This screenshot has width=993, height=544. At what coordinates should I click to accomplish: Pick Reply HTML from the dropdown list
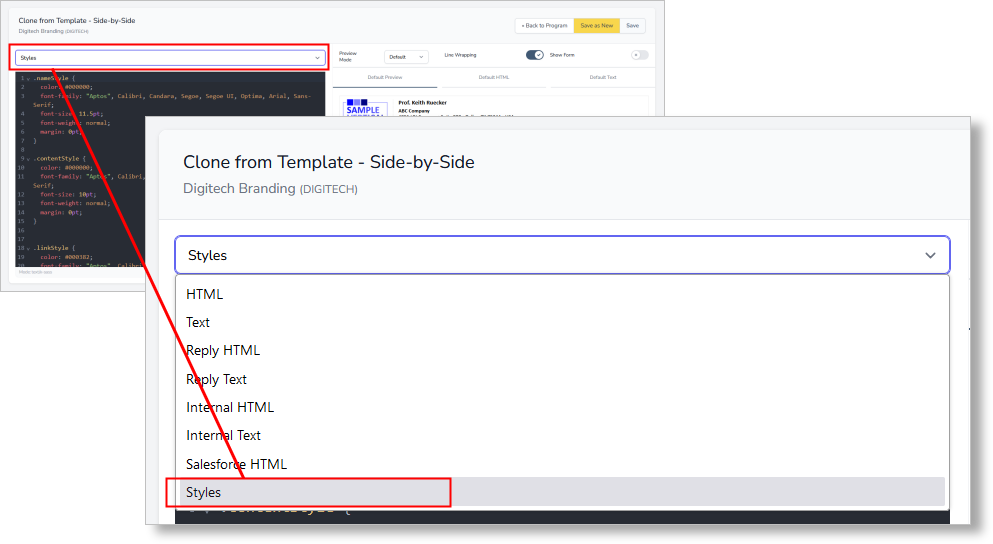tap(562, 350)
